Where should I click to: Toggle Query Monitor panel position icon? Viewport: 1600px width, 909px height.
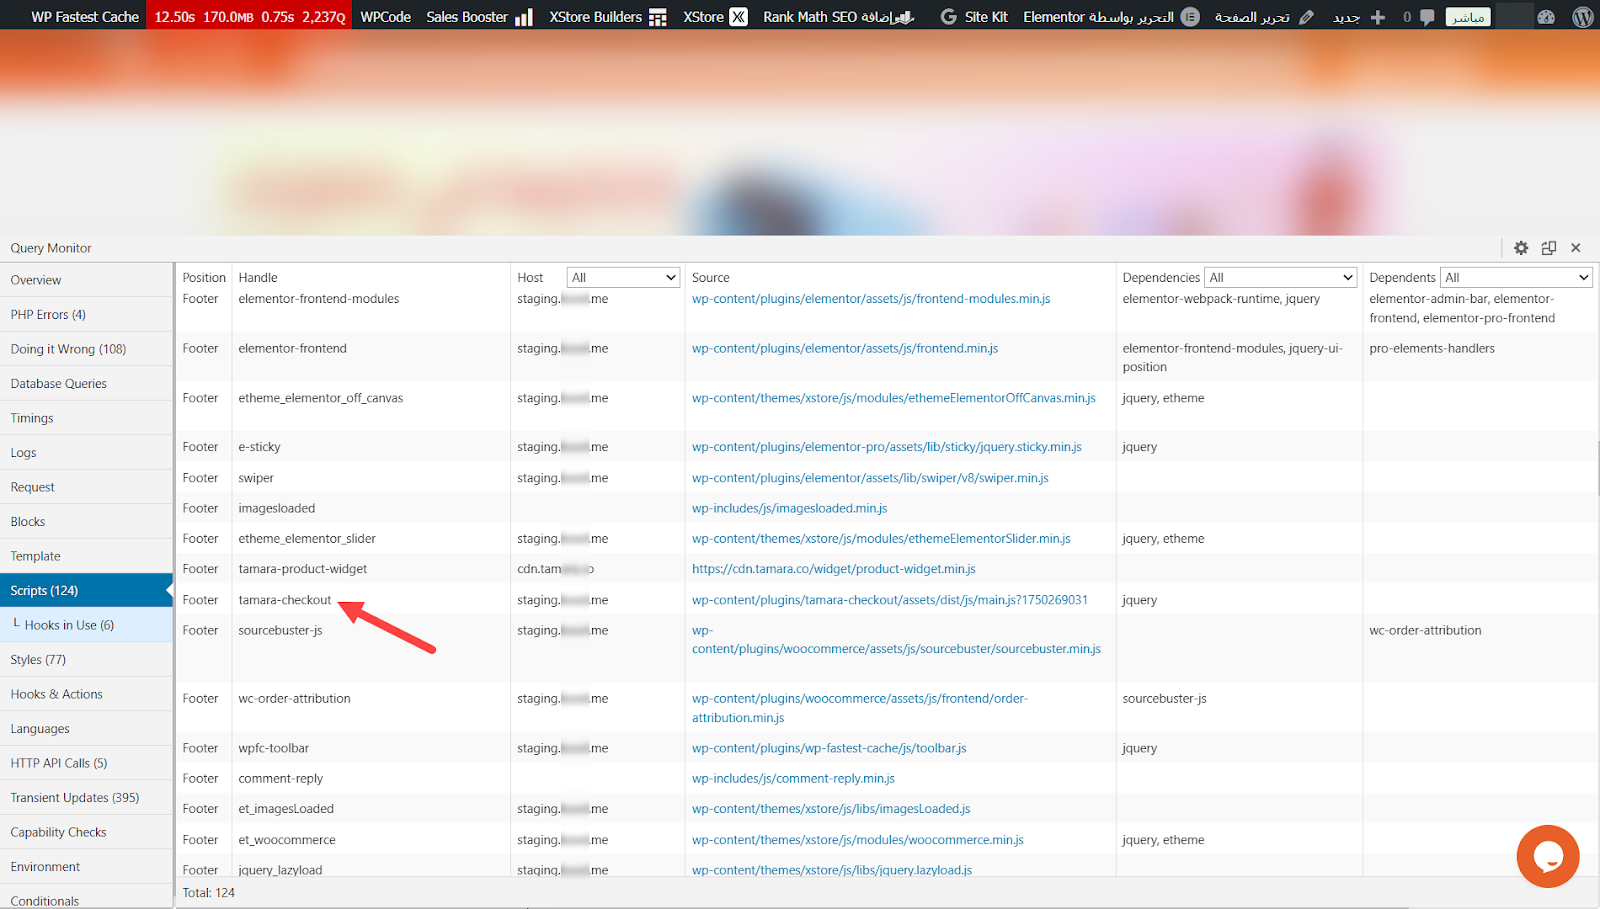tap(1549, 248)
